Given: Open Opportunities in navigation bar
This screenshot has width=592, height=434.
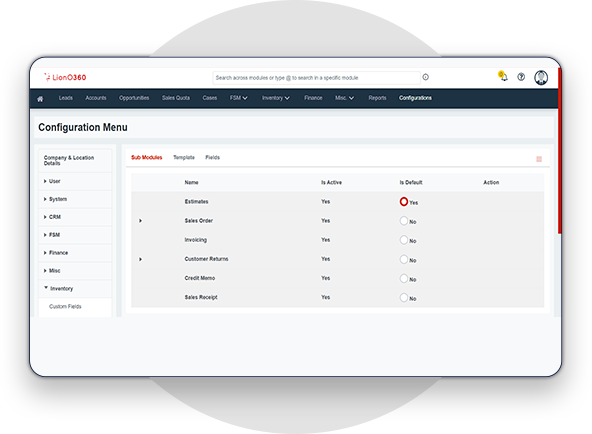Looking at the screenshot, I should (134, 98).
